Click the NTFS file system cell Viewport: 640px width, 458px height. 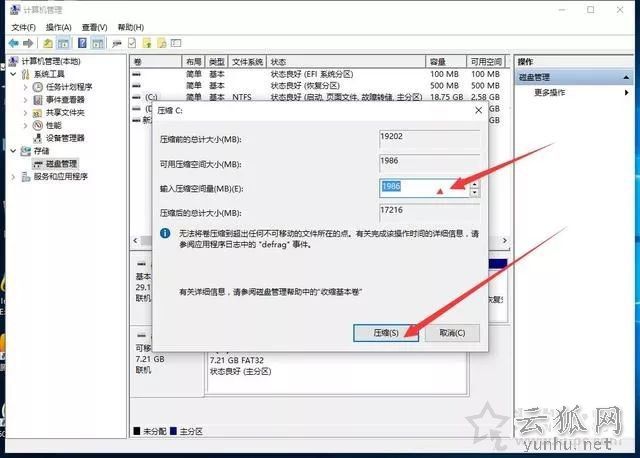pyautogui.click(x=242, y=97)
